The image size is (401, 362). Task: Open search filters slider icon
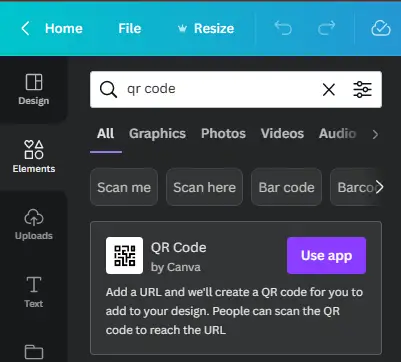362,89
